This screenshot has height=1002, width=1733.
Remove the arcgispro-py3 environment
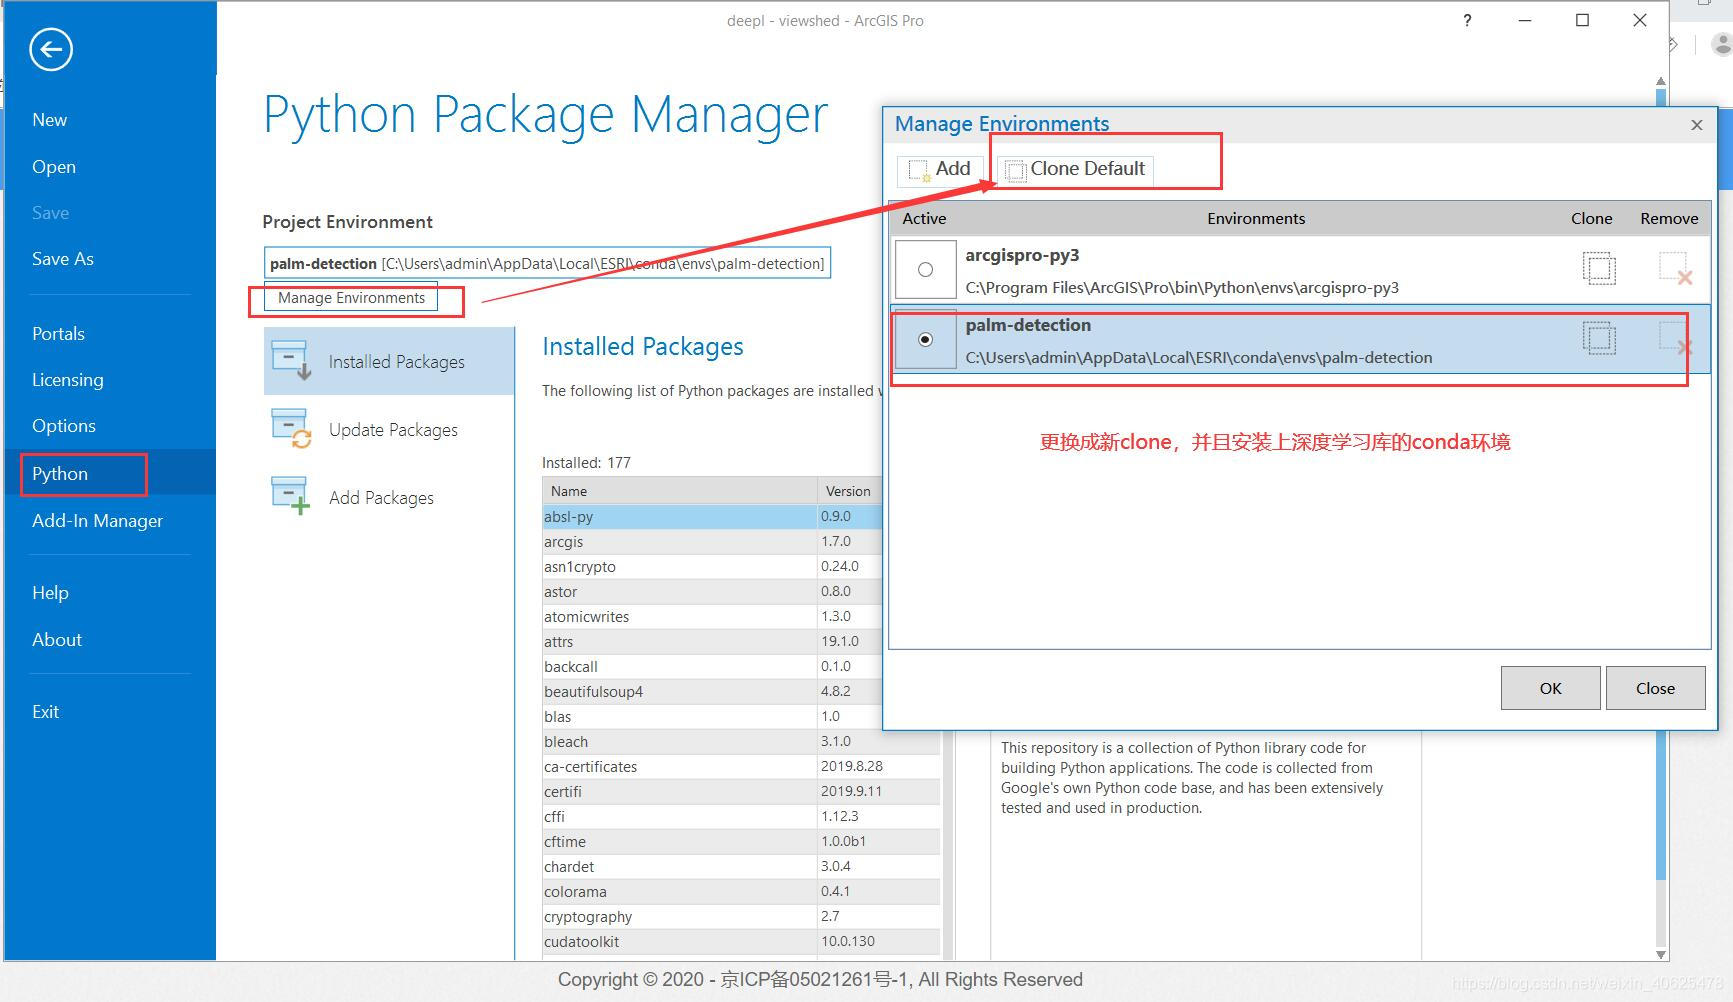(1675, 268)
